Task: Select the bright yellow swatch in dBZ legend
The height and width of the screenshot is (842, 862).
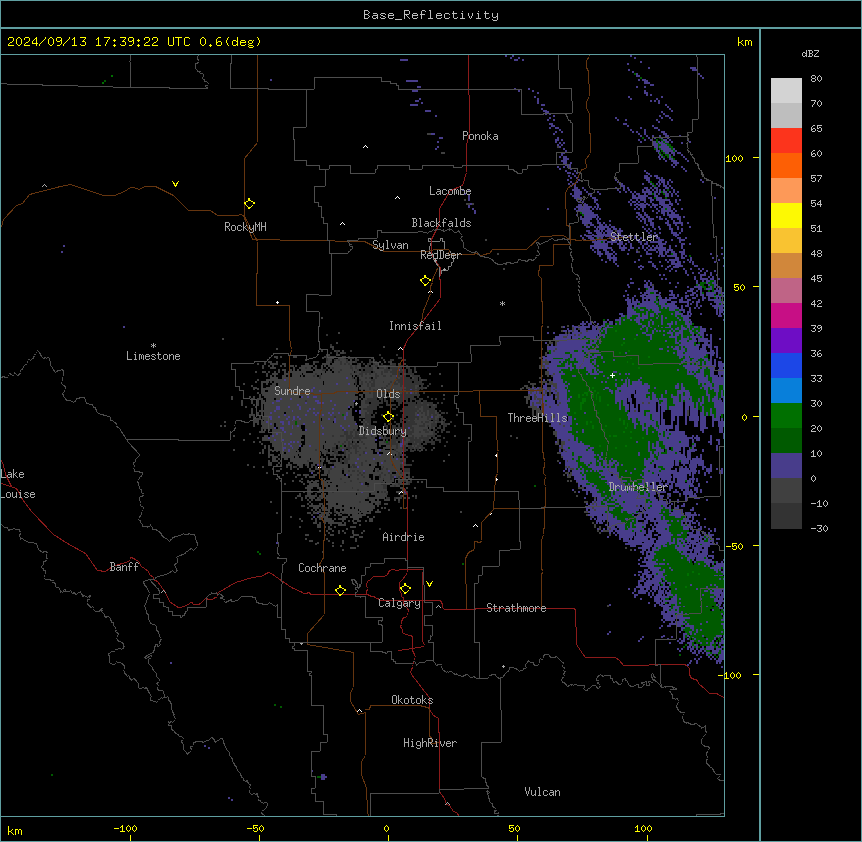Action: [x=786, y=215]
